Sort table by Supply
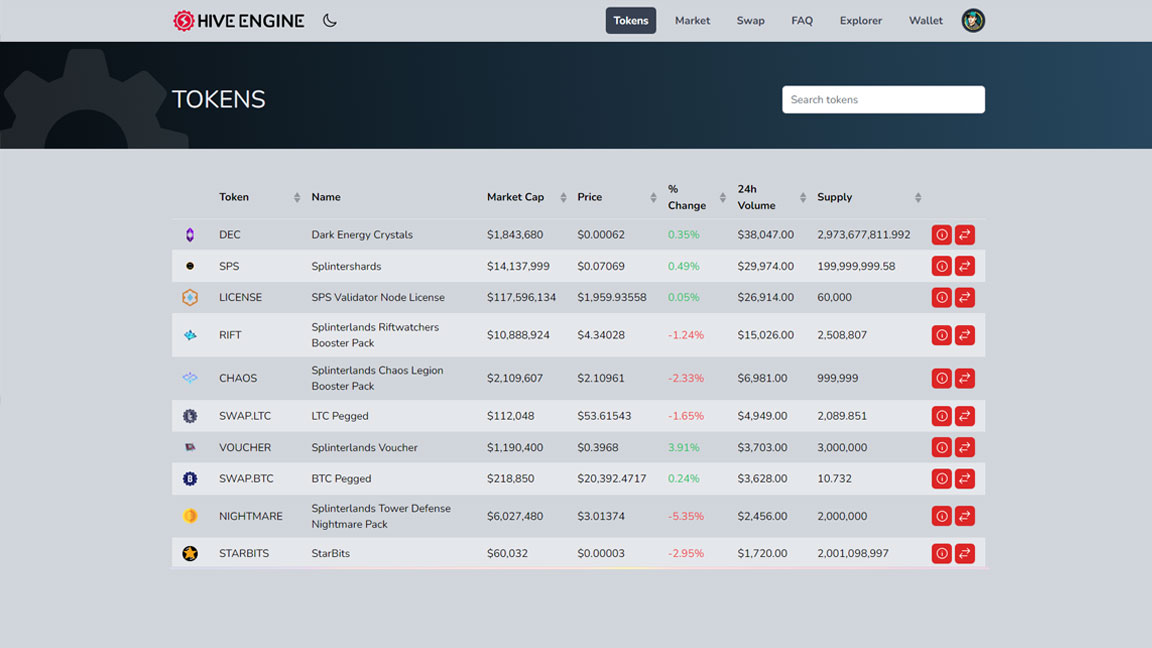Image resolution: width=1152 pixels, height=648 pixels. point(918,198)
